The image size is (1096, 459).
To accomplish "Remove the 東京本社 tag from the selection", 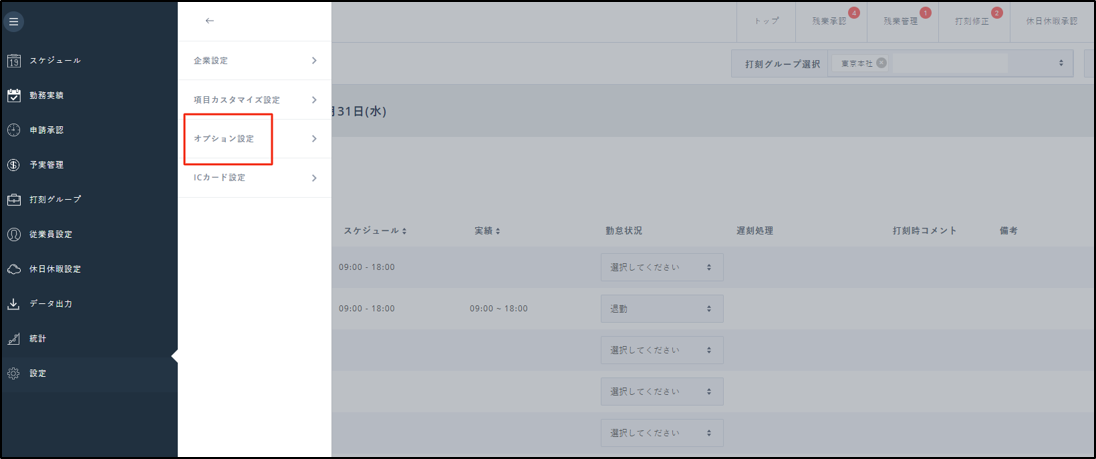I will (x=881, y=63).
